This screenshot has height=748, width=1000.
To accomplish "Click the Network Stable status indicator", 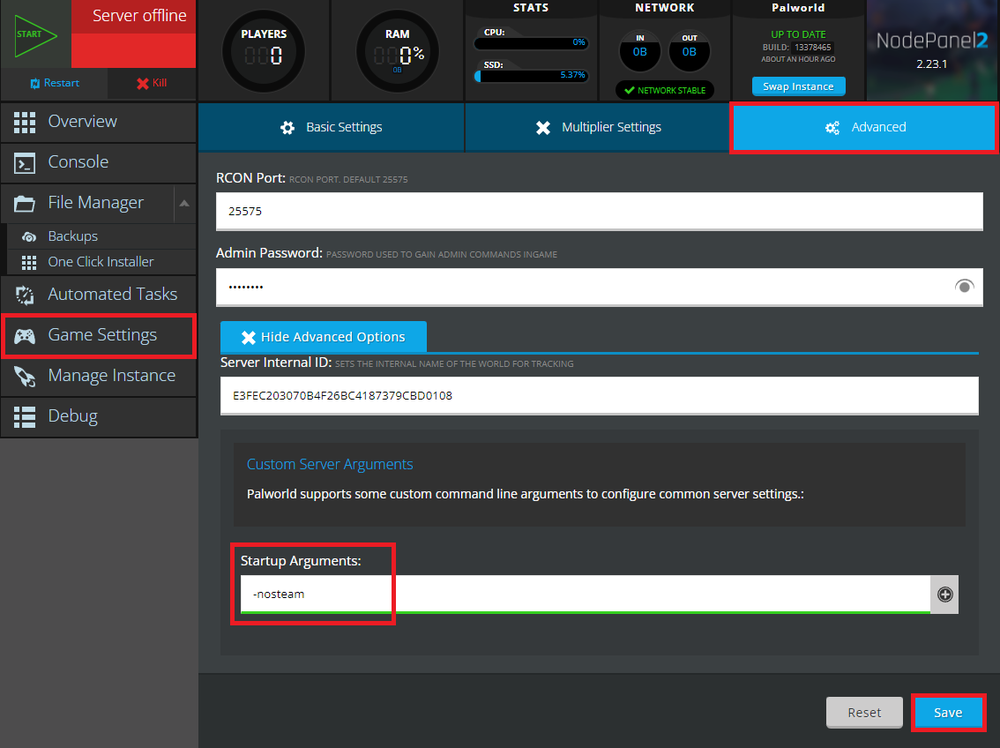I will (x=664, y=89).
